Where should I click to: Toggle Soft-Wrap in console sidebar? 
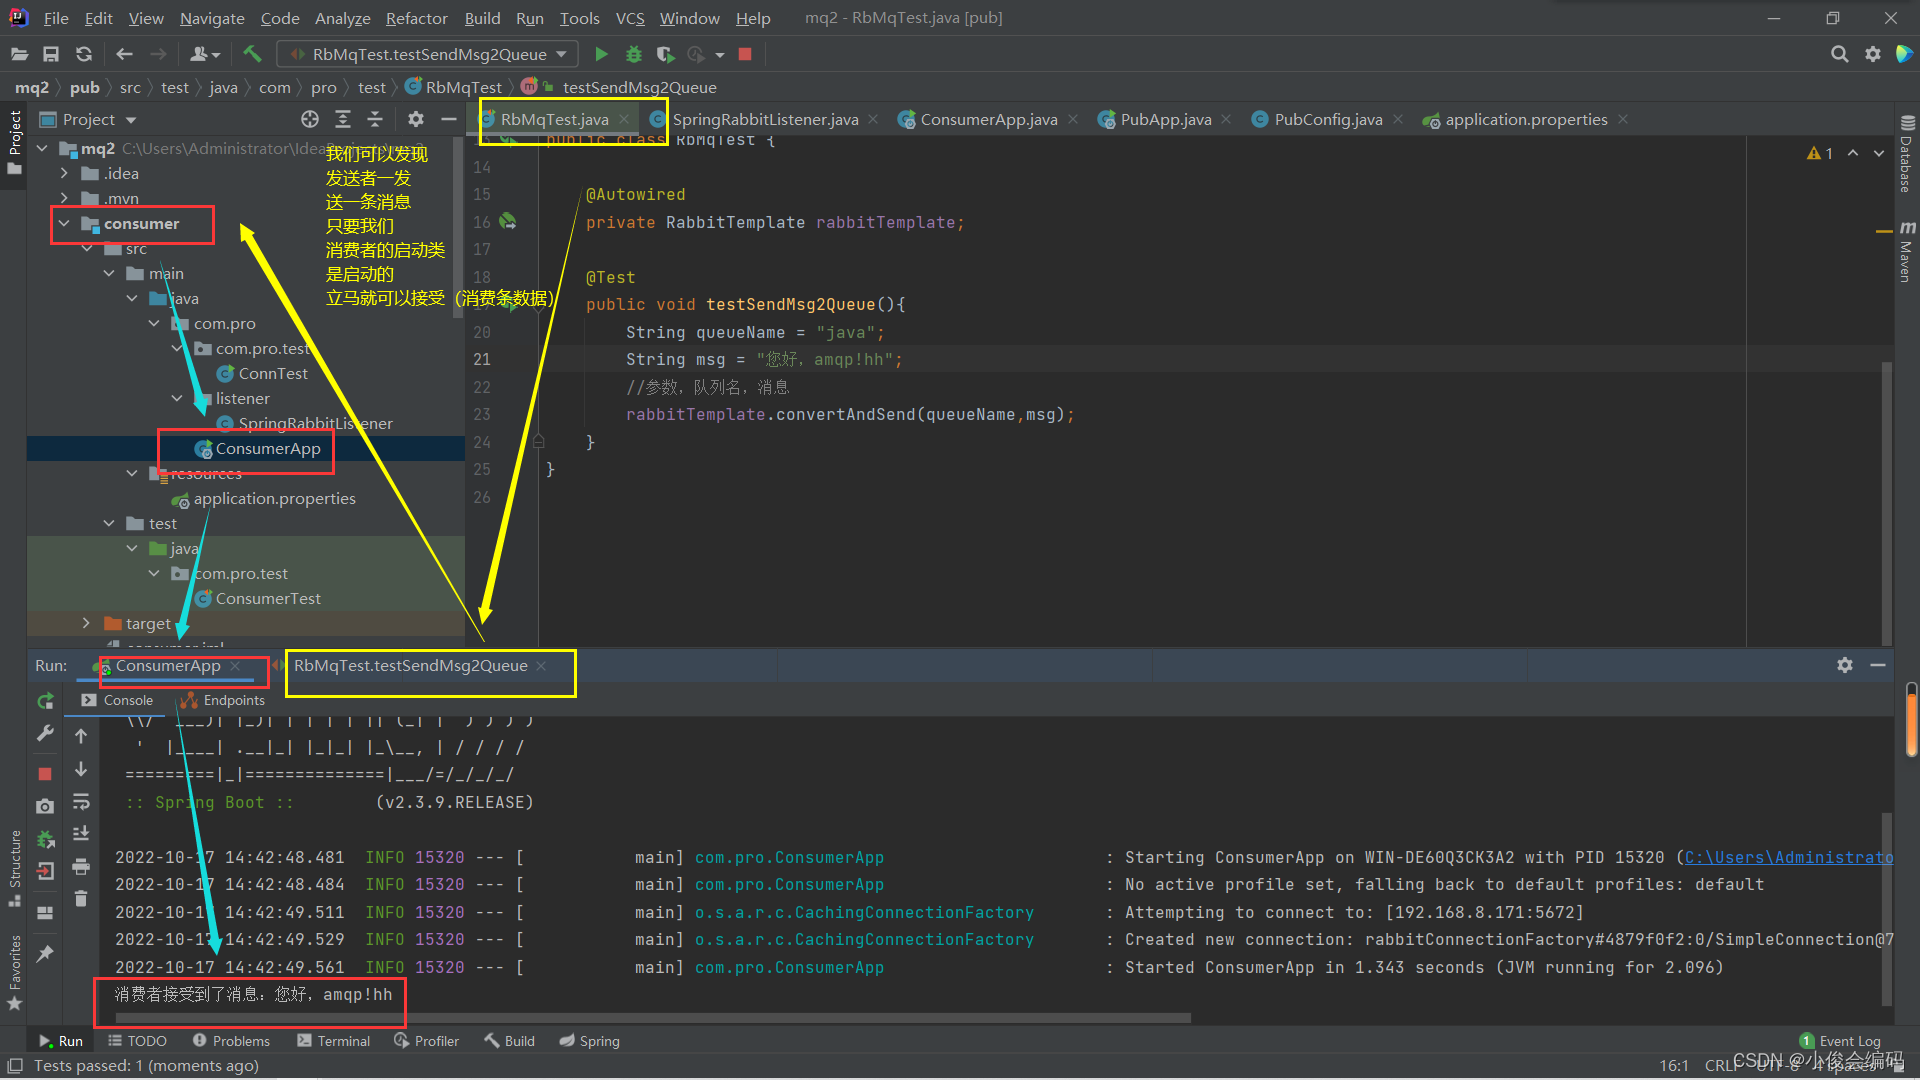[x=81, y=802]
